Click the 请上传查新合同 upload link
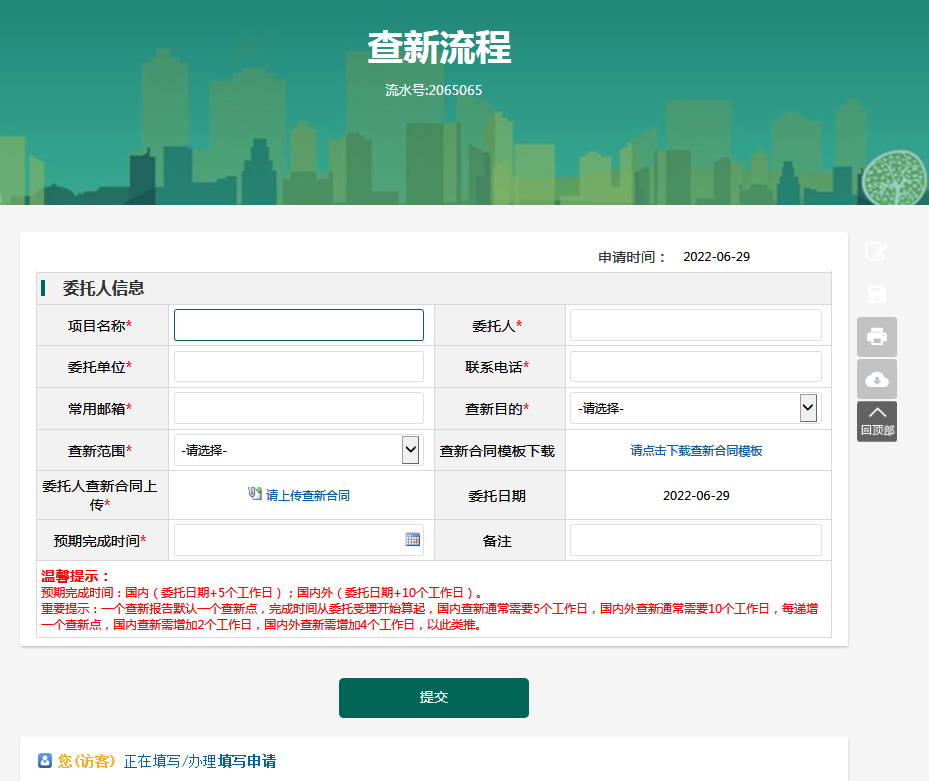This screenshot has width=929, height=781. (308, 495)
